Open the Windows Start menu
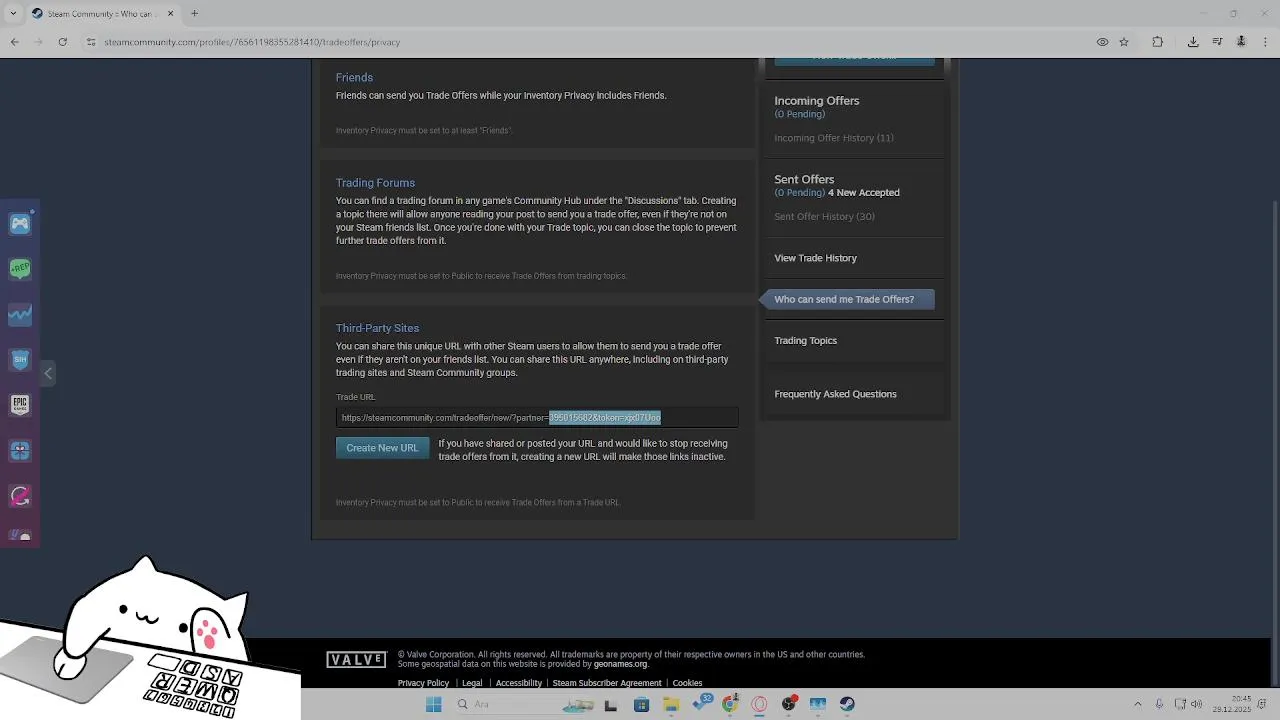The image size is (1280, 720). pos(433,704)
